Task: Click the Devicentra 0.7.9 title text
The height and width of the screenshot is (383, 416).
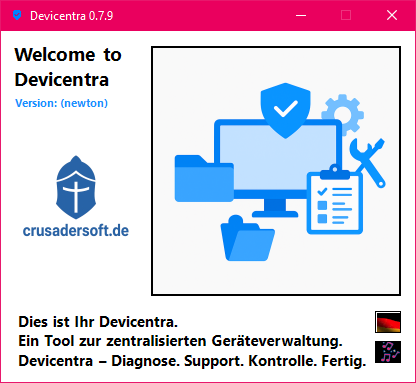Action: [72, 16]
